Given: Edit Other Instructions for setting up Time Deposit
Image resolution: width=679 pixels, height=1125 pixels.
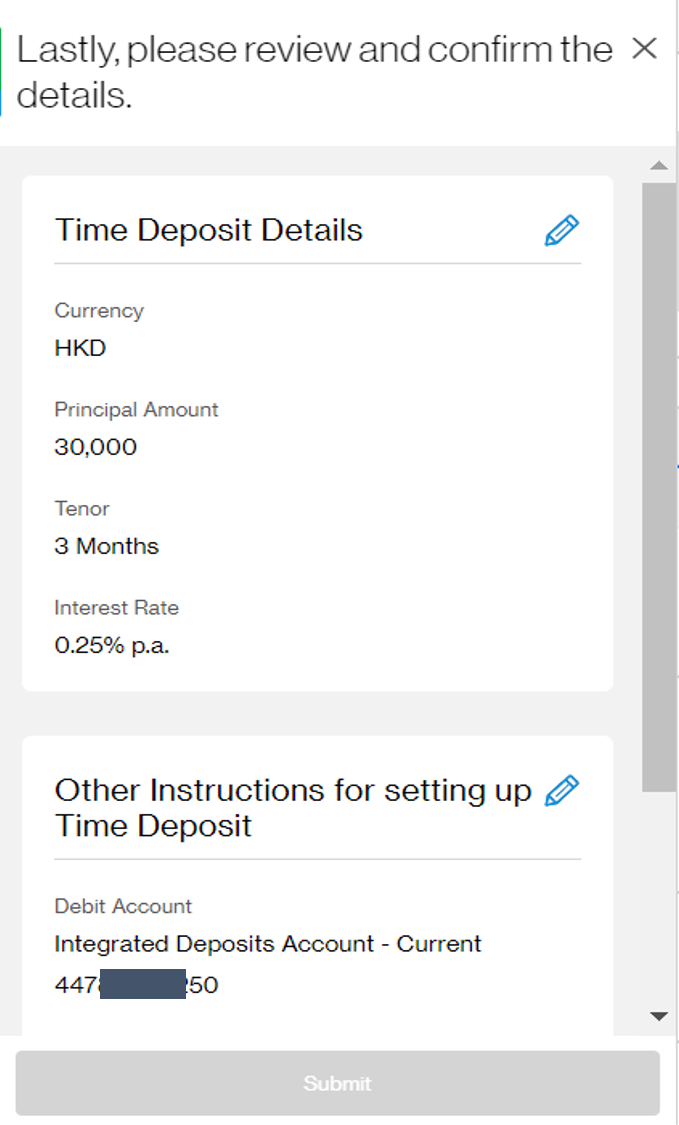Looking at the screenshot, I should pyautogui.click(x=561, y=790).
